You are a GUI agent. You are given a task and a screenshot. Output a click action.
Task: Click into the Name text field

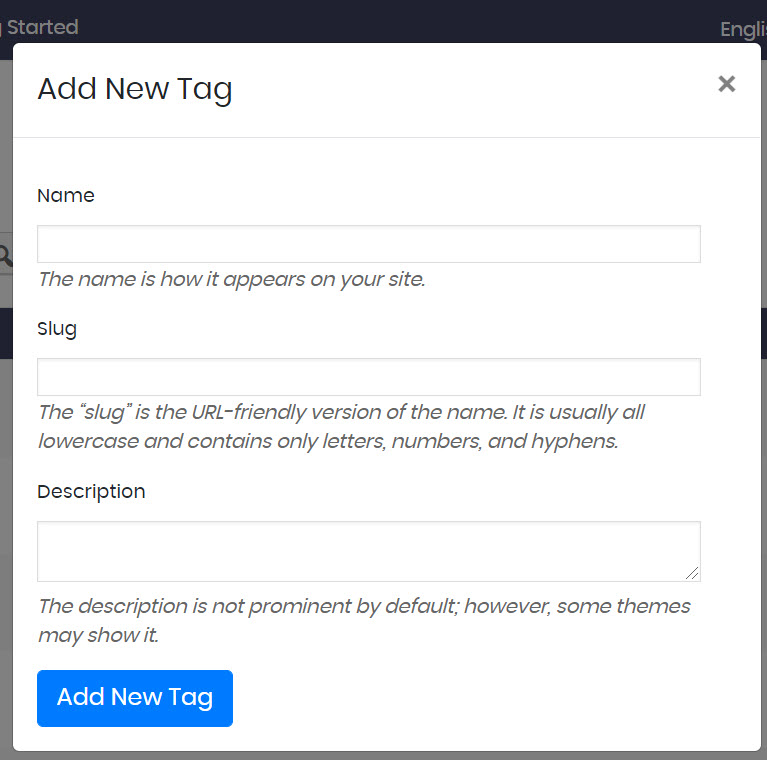click(x=368, y=244)
